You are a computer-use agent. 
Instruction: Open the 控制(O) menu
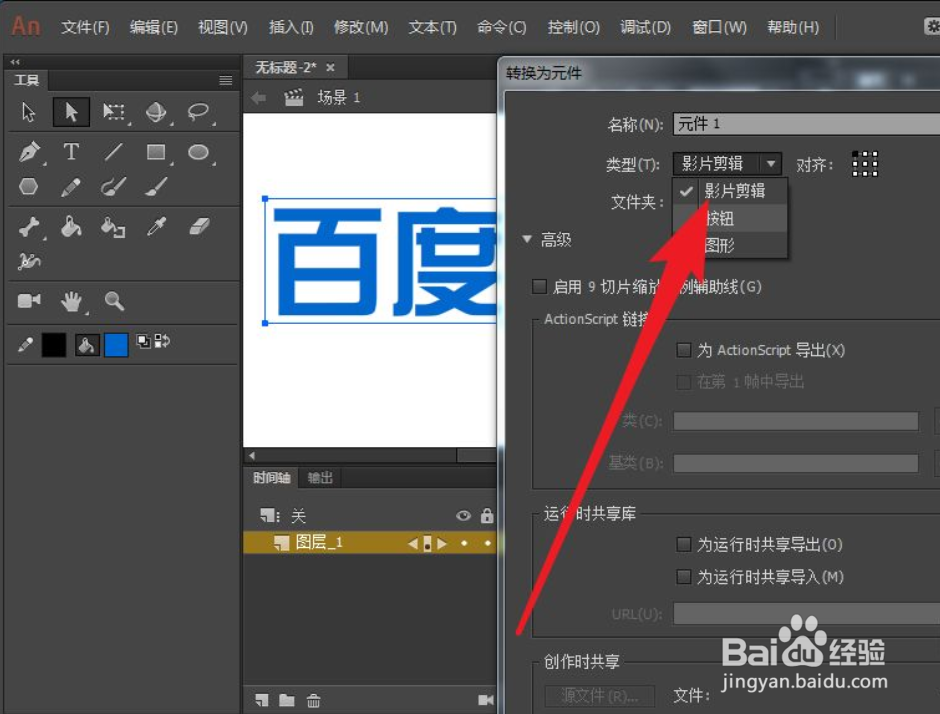[x=573, y=28]
